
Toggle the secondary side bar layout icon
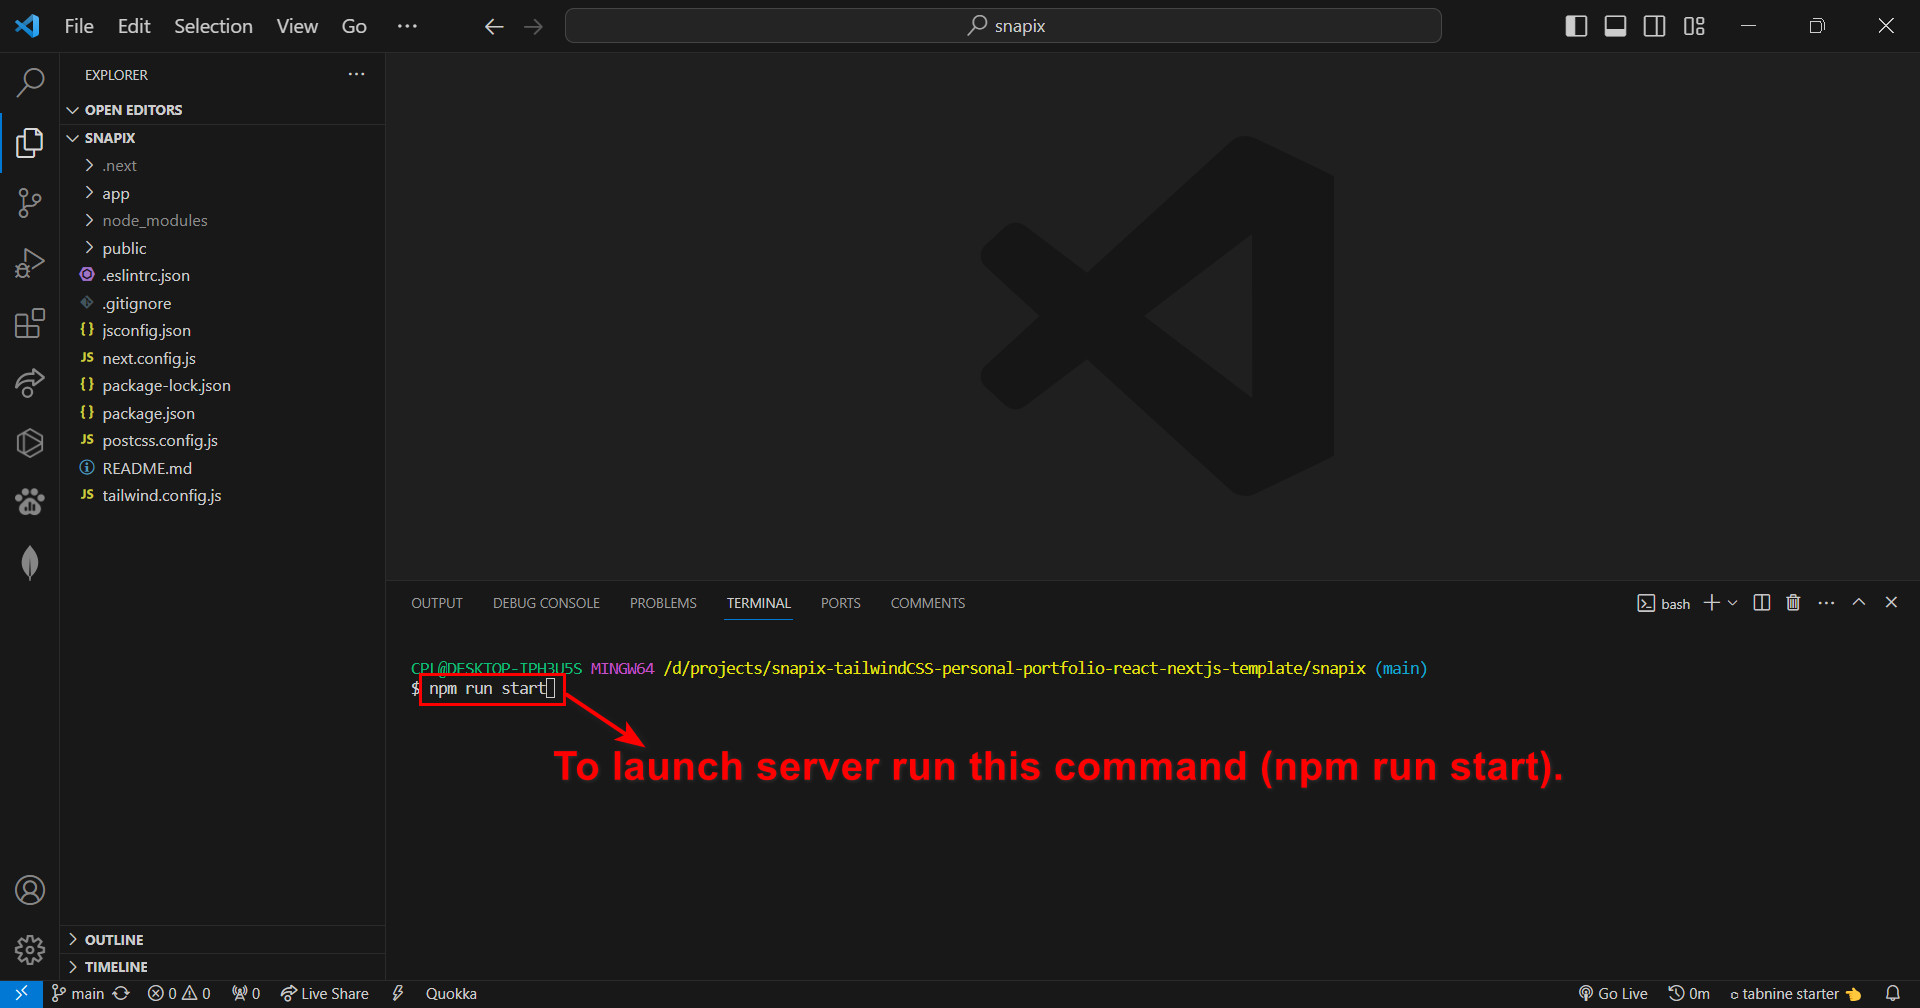tap(1655, 26)
